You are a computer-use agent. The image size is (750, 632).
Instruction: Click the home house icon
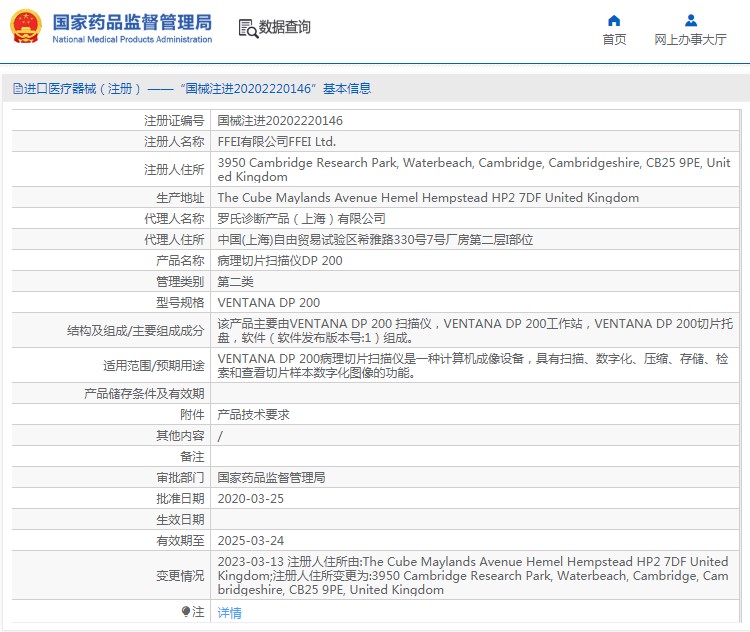(x=614, y=21)
